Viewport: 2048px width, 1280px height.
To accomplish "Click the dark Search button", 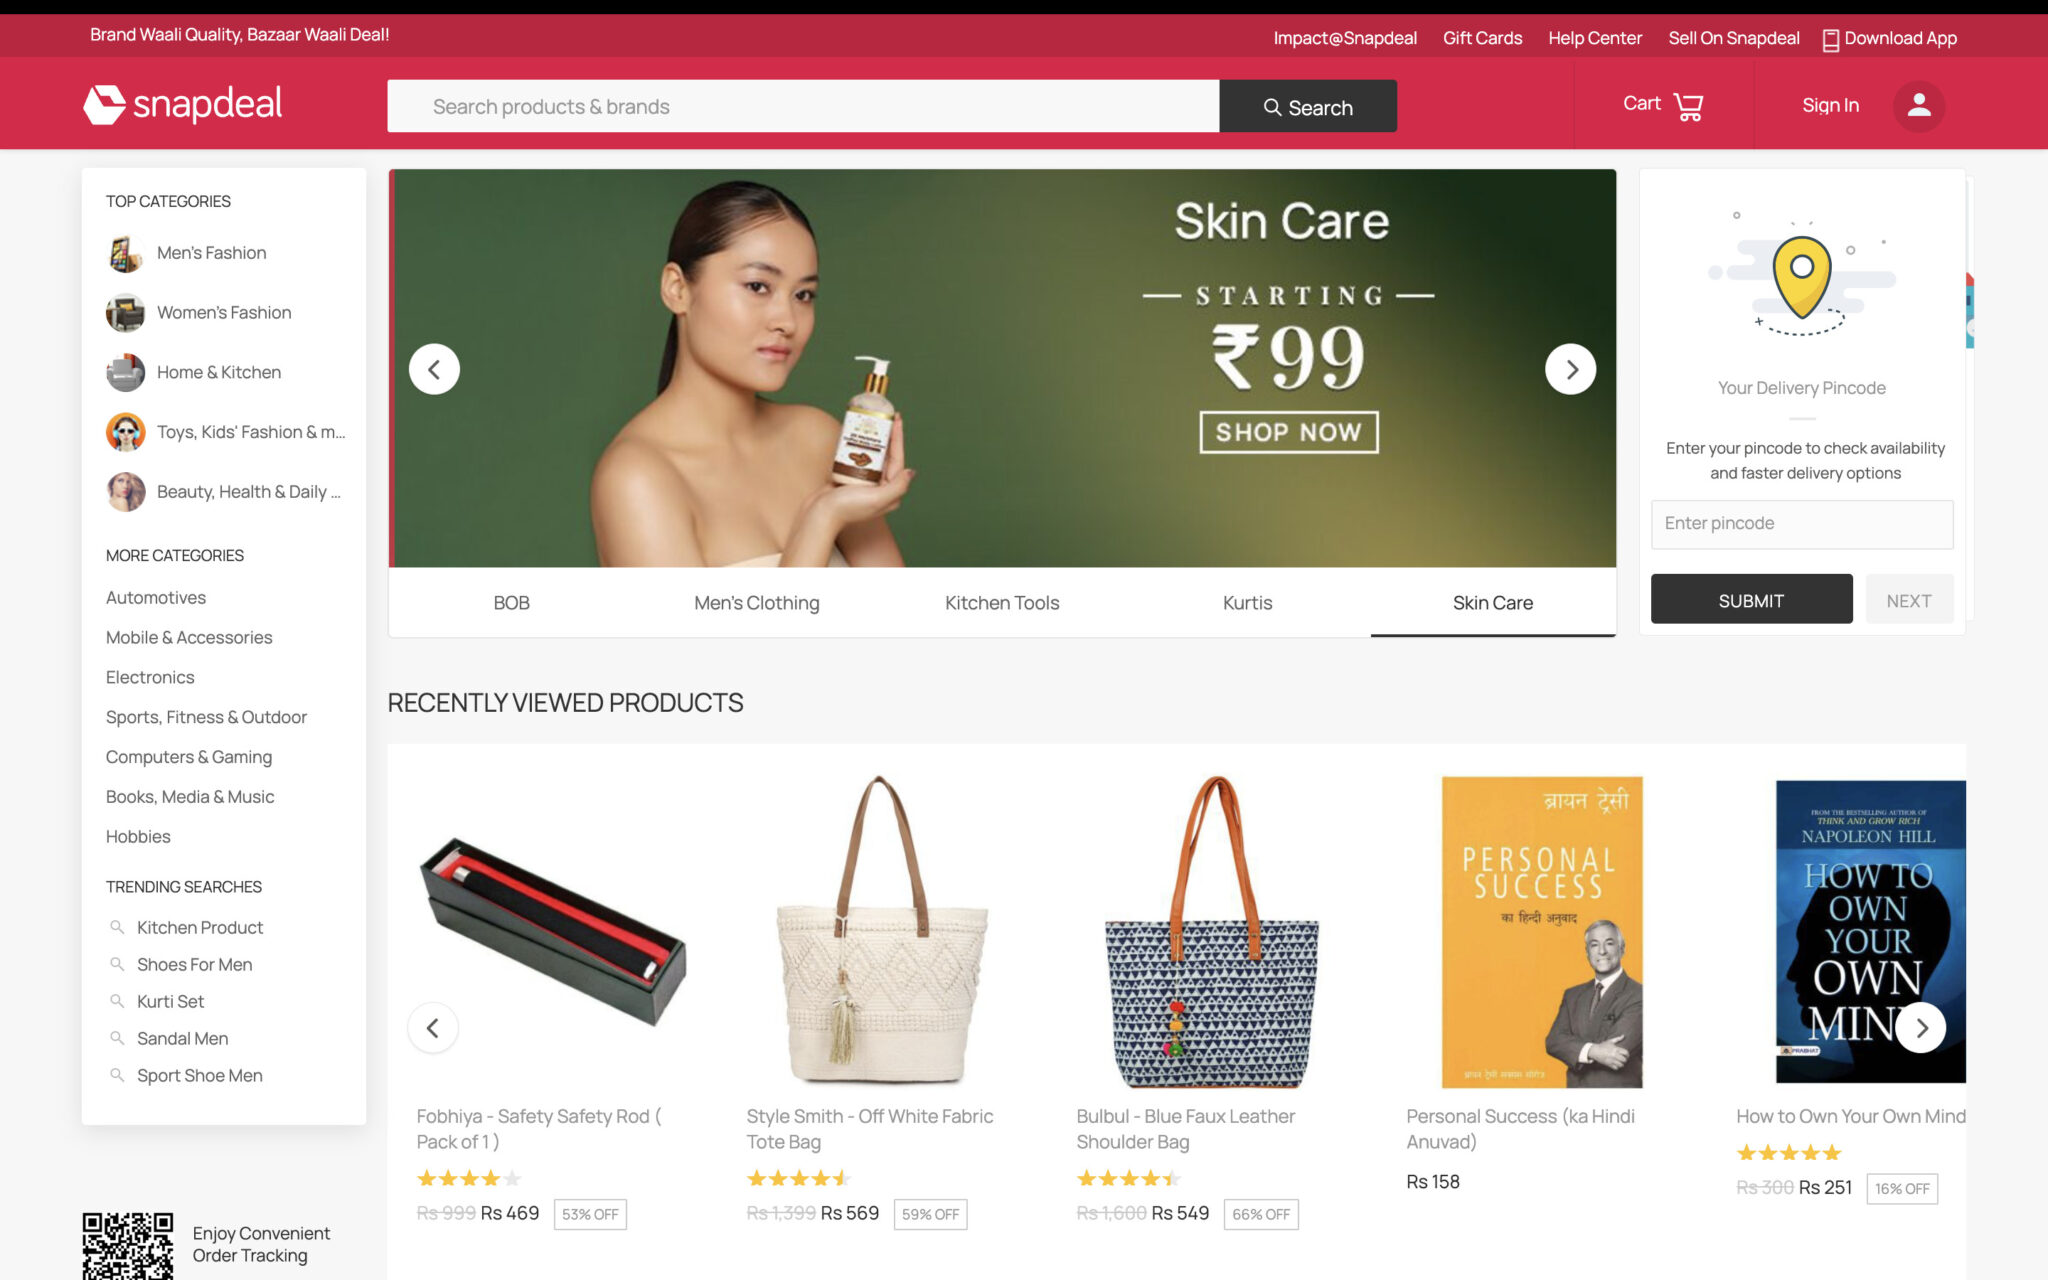I will [1308, 106].
